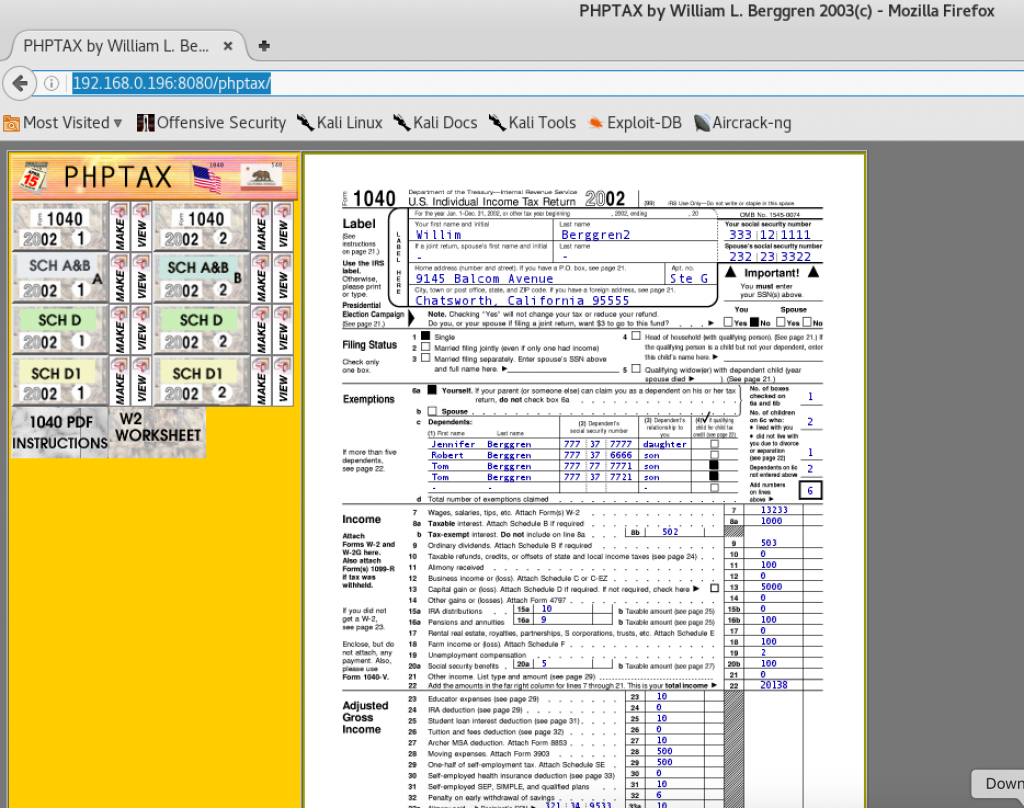Click the city line 'Chatsworth, California 95555'
The height and width of the screenshot is (808, 1024).
(522, 300)
